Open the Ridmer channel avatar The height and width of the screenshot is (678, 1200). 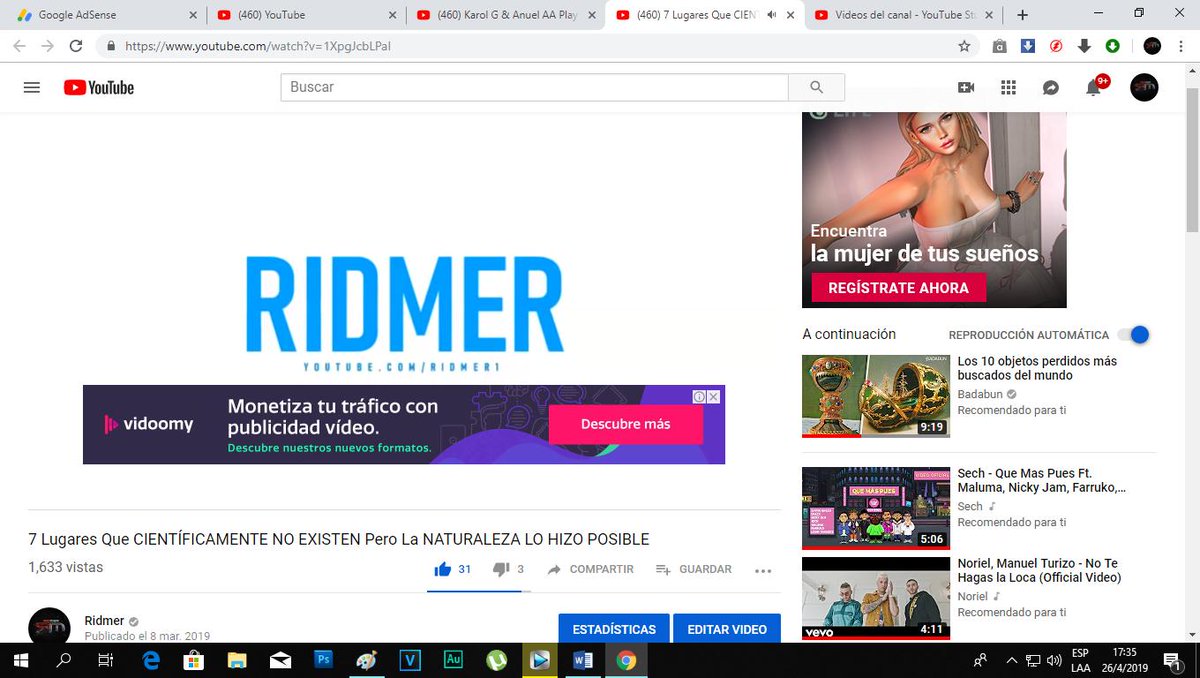click(x=49, y=625)
